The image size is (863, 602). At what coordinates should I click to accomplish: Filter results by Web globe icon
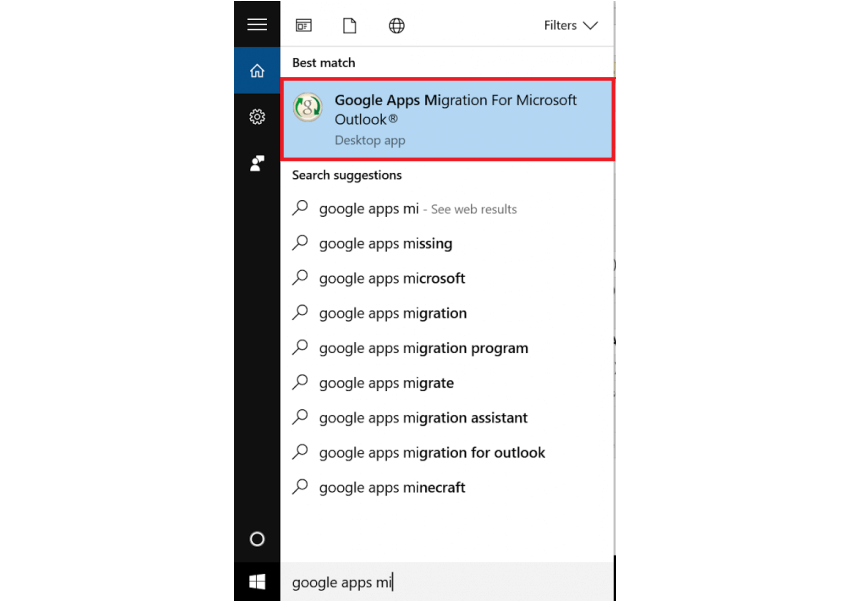click(396, 25)
